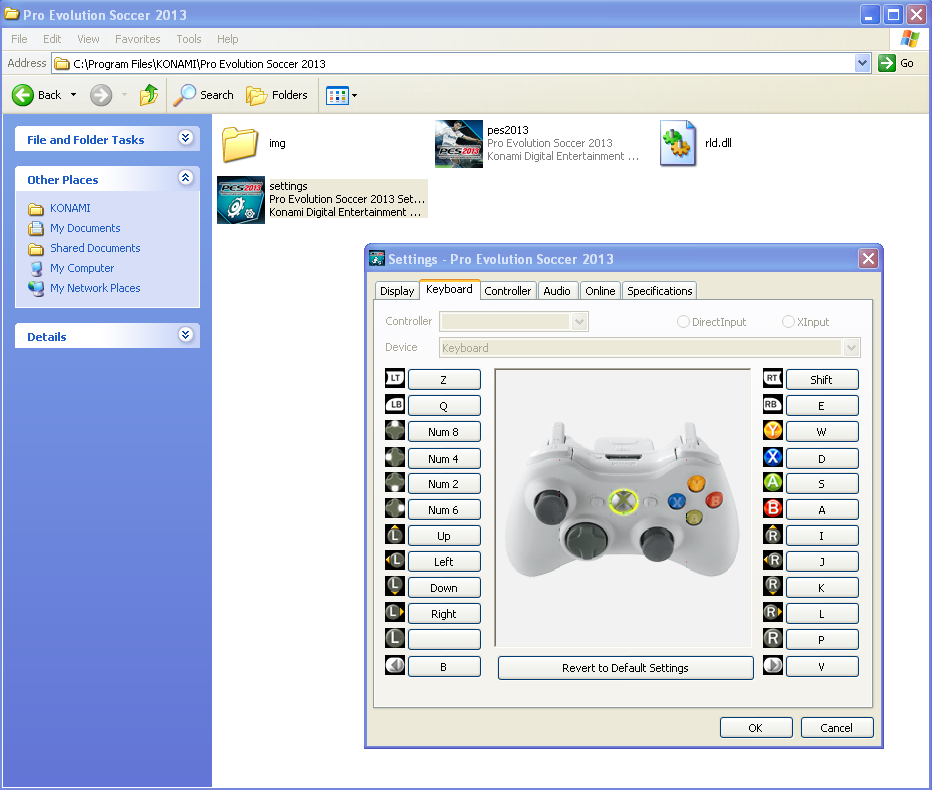The width and height of the screenshot is (932, 790).
Task: Open the Back history dropdown arrow
Action: (73, 95)
